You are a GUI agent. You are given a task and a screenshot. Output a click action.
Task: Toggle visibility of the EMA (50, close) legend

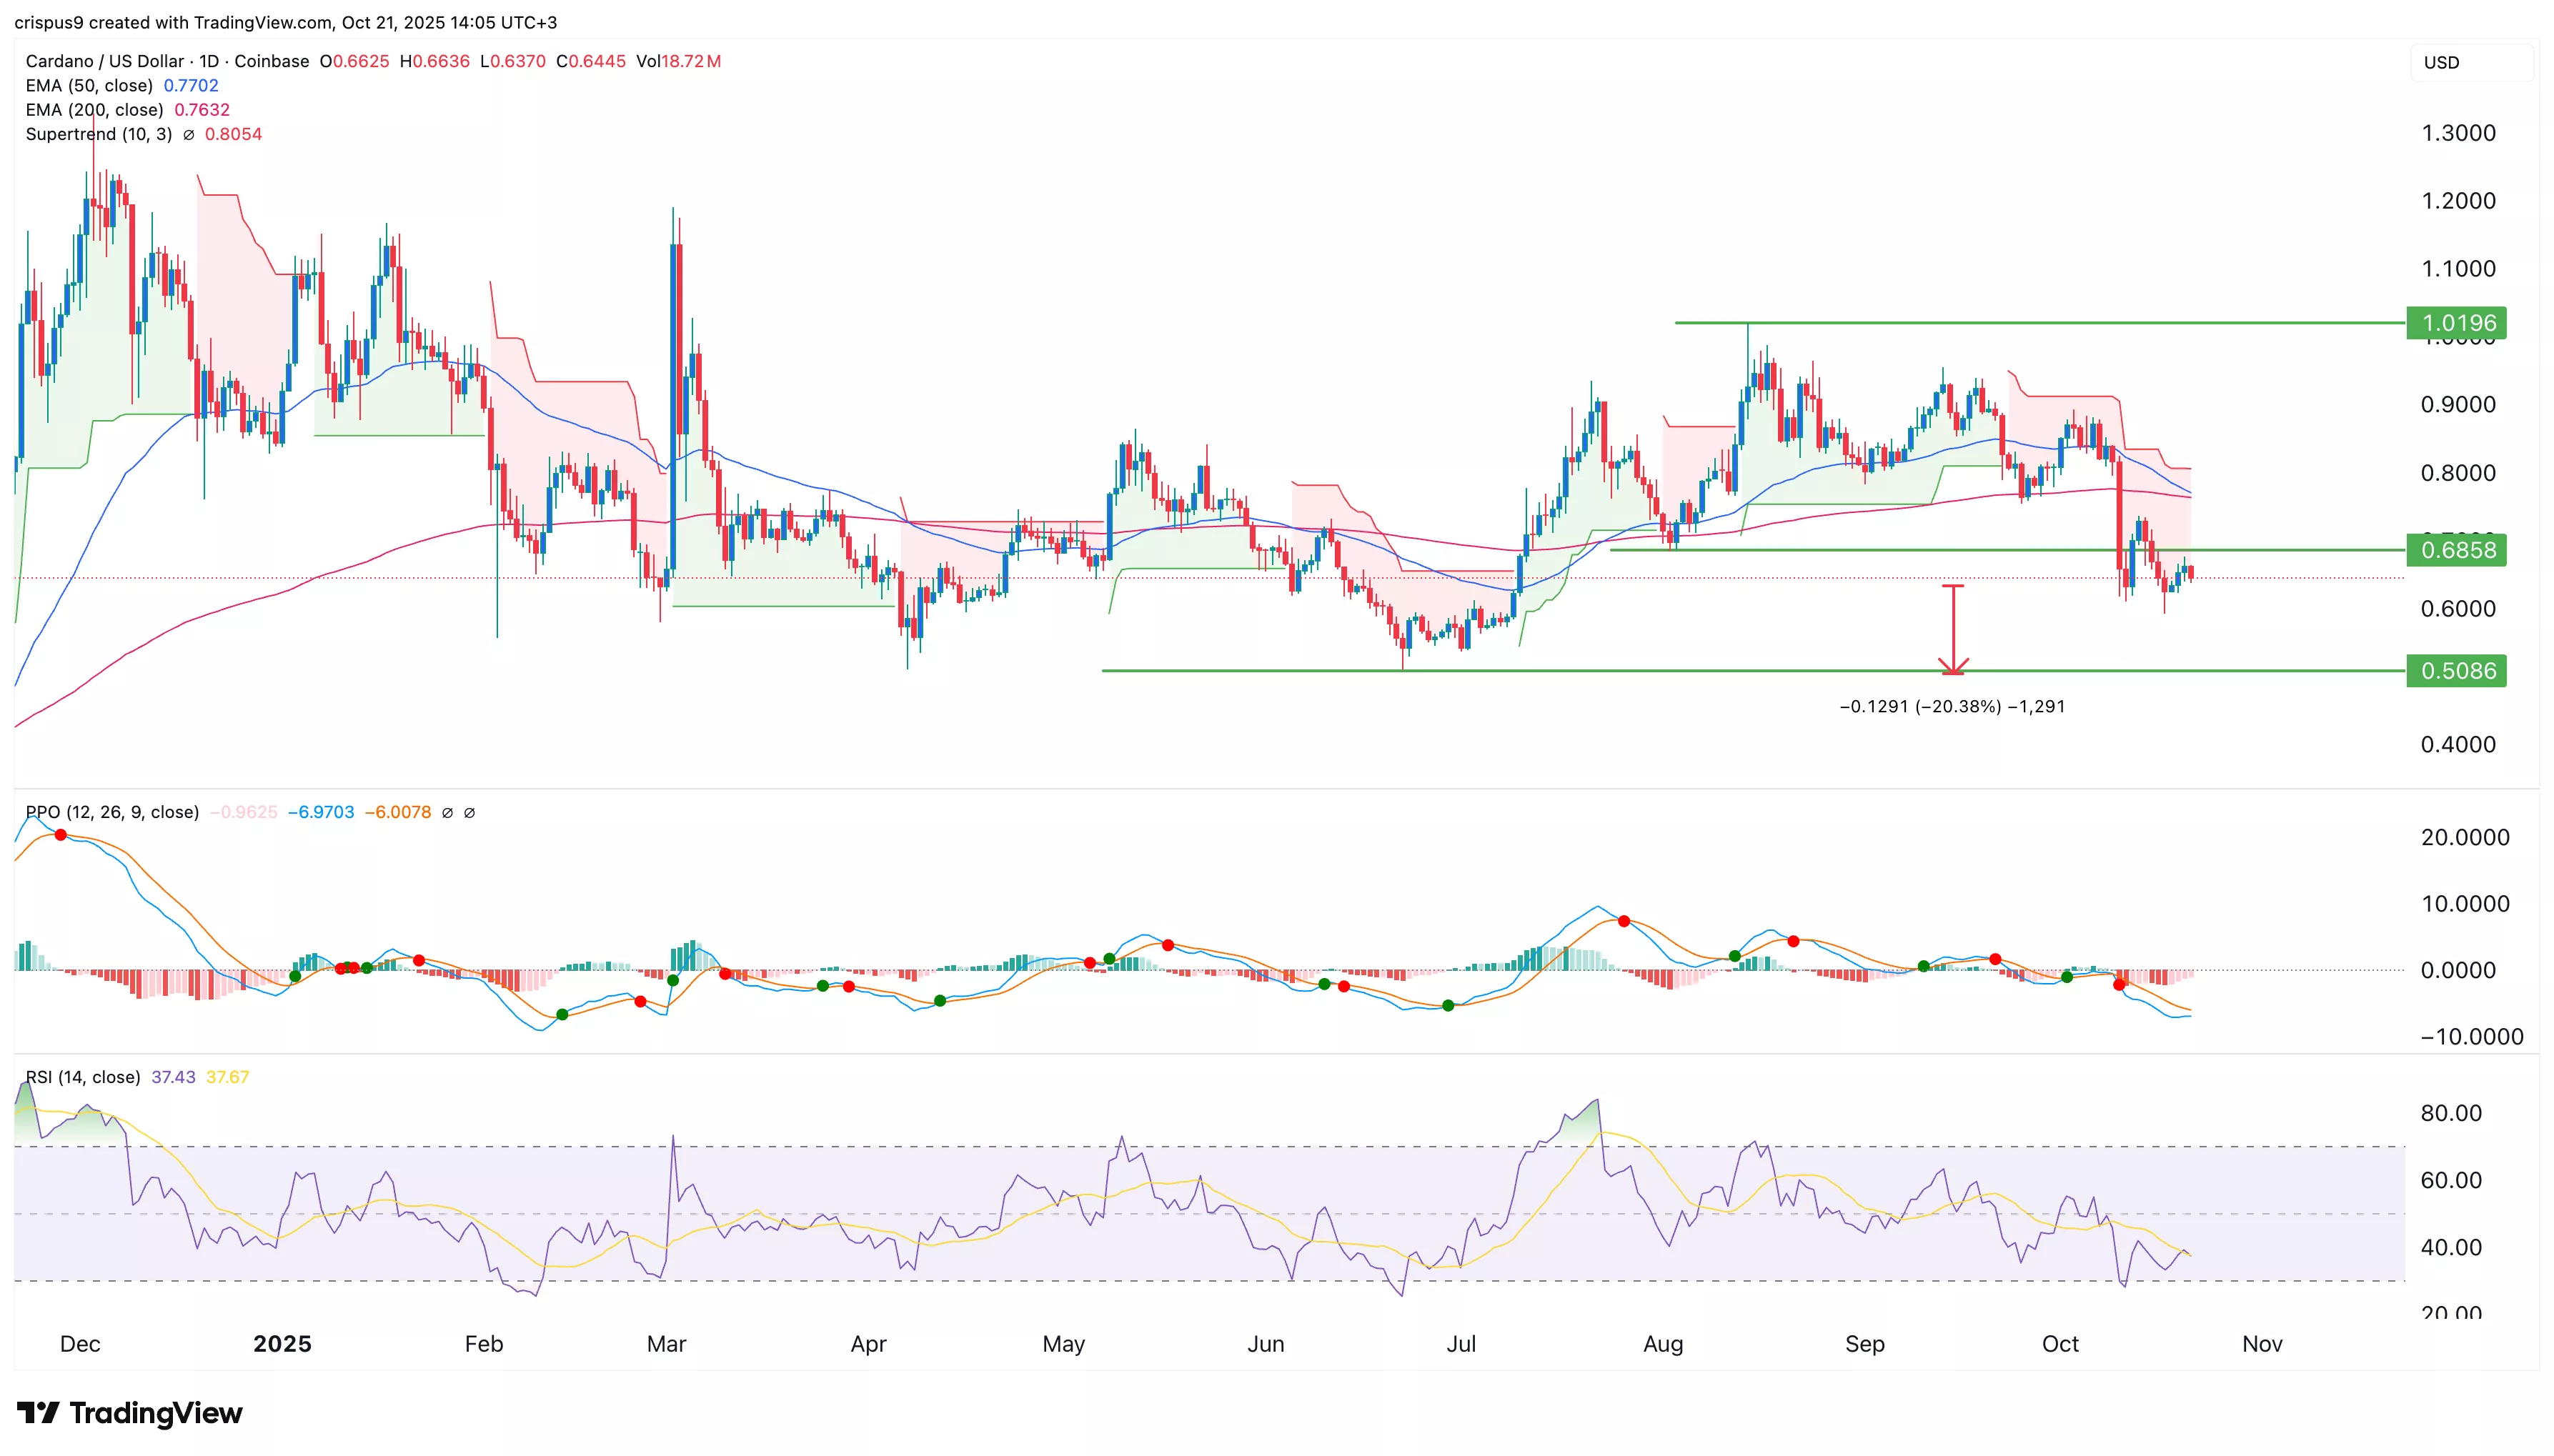tap(90, 86)
